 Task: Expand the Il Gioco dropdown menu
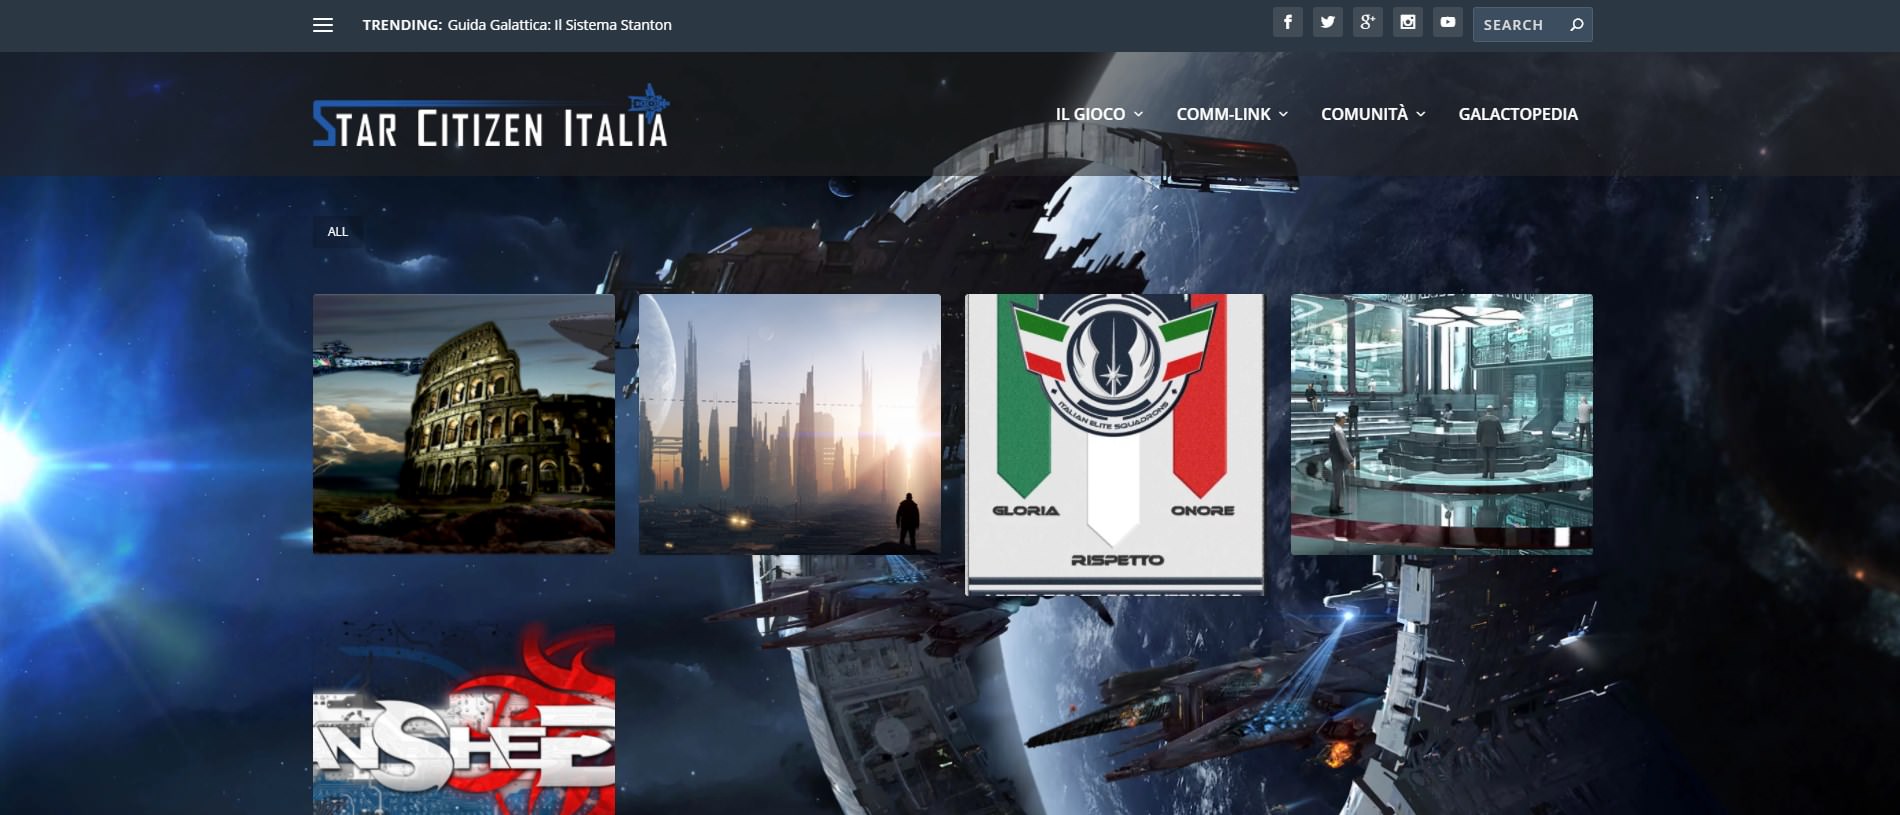point(1098,114)
